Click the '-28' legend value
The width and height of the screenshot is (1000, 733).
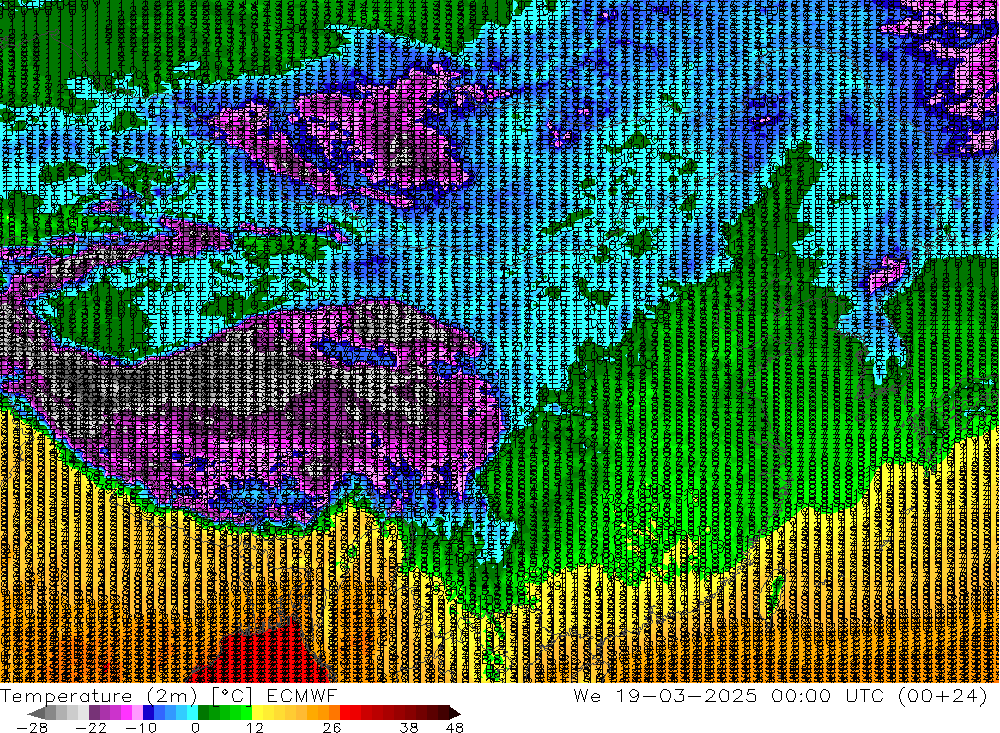click(x=32, y=728)
